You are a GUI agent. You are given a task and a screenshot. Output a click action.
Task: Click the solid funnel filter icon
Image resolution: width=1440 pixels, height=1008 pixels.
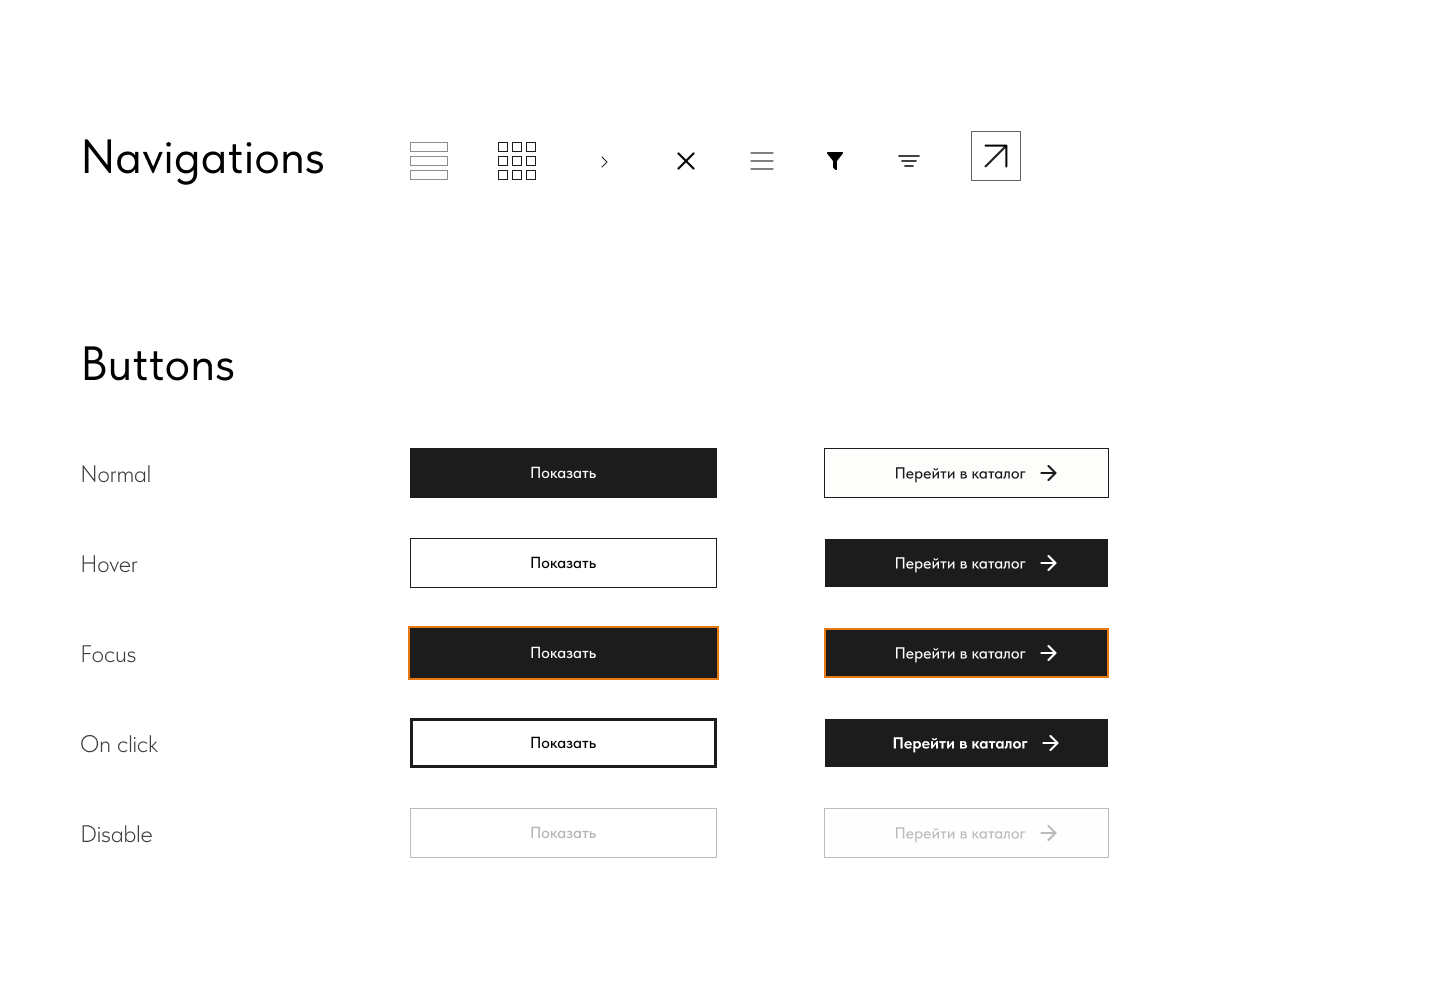tap(835, 161)
